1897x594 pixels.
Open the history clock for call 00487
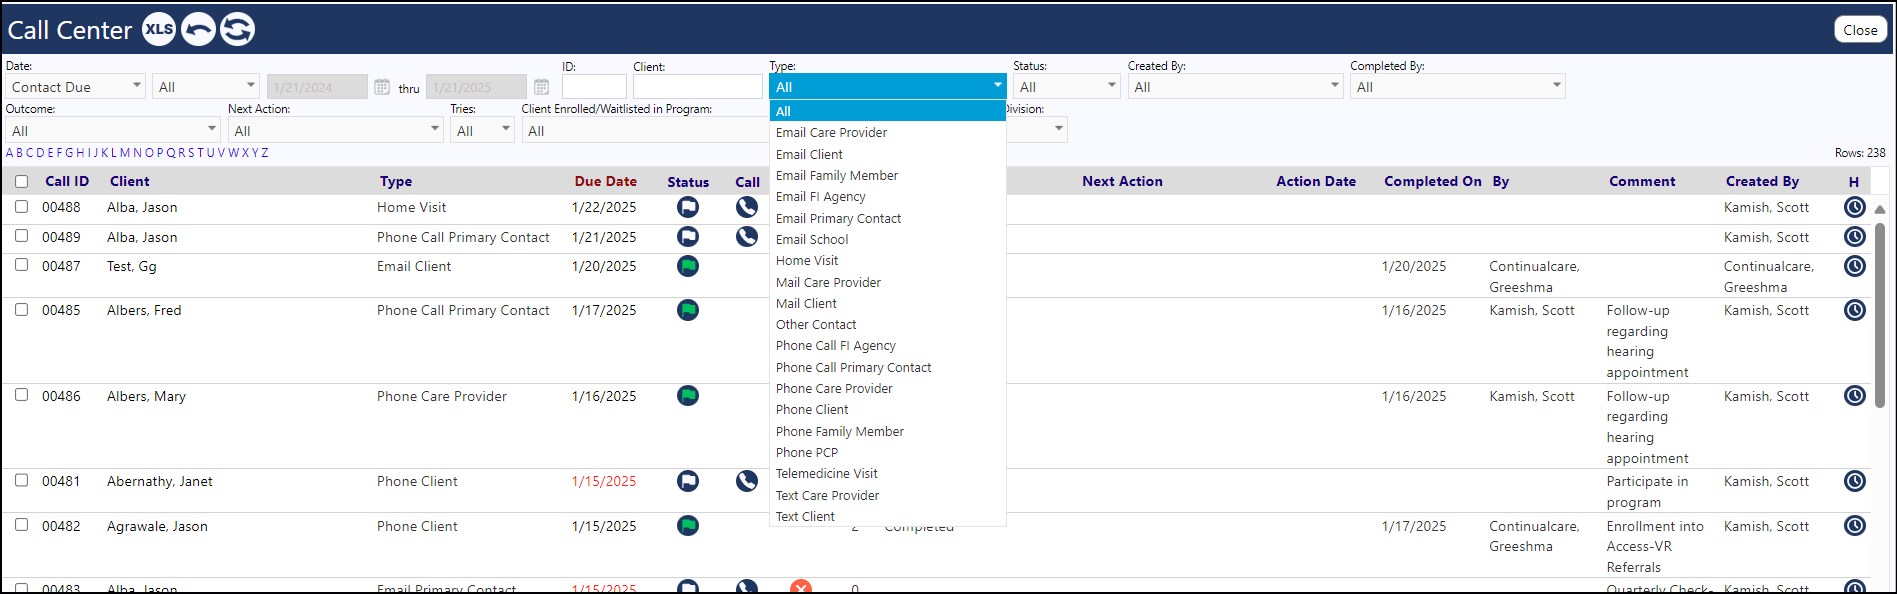[x=1855, y=266]
